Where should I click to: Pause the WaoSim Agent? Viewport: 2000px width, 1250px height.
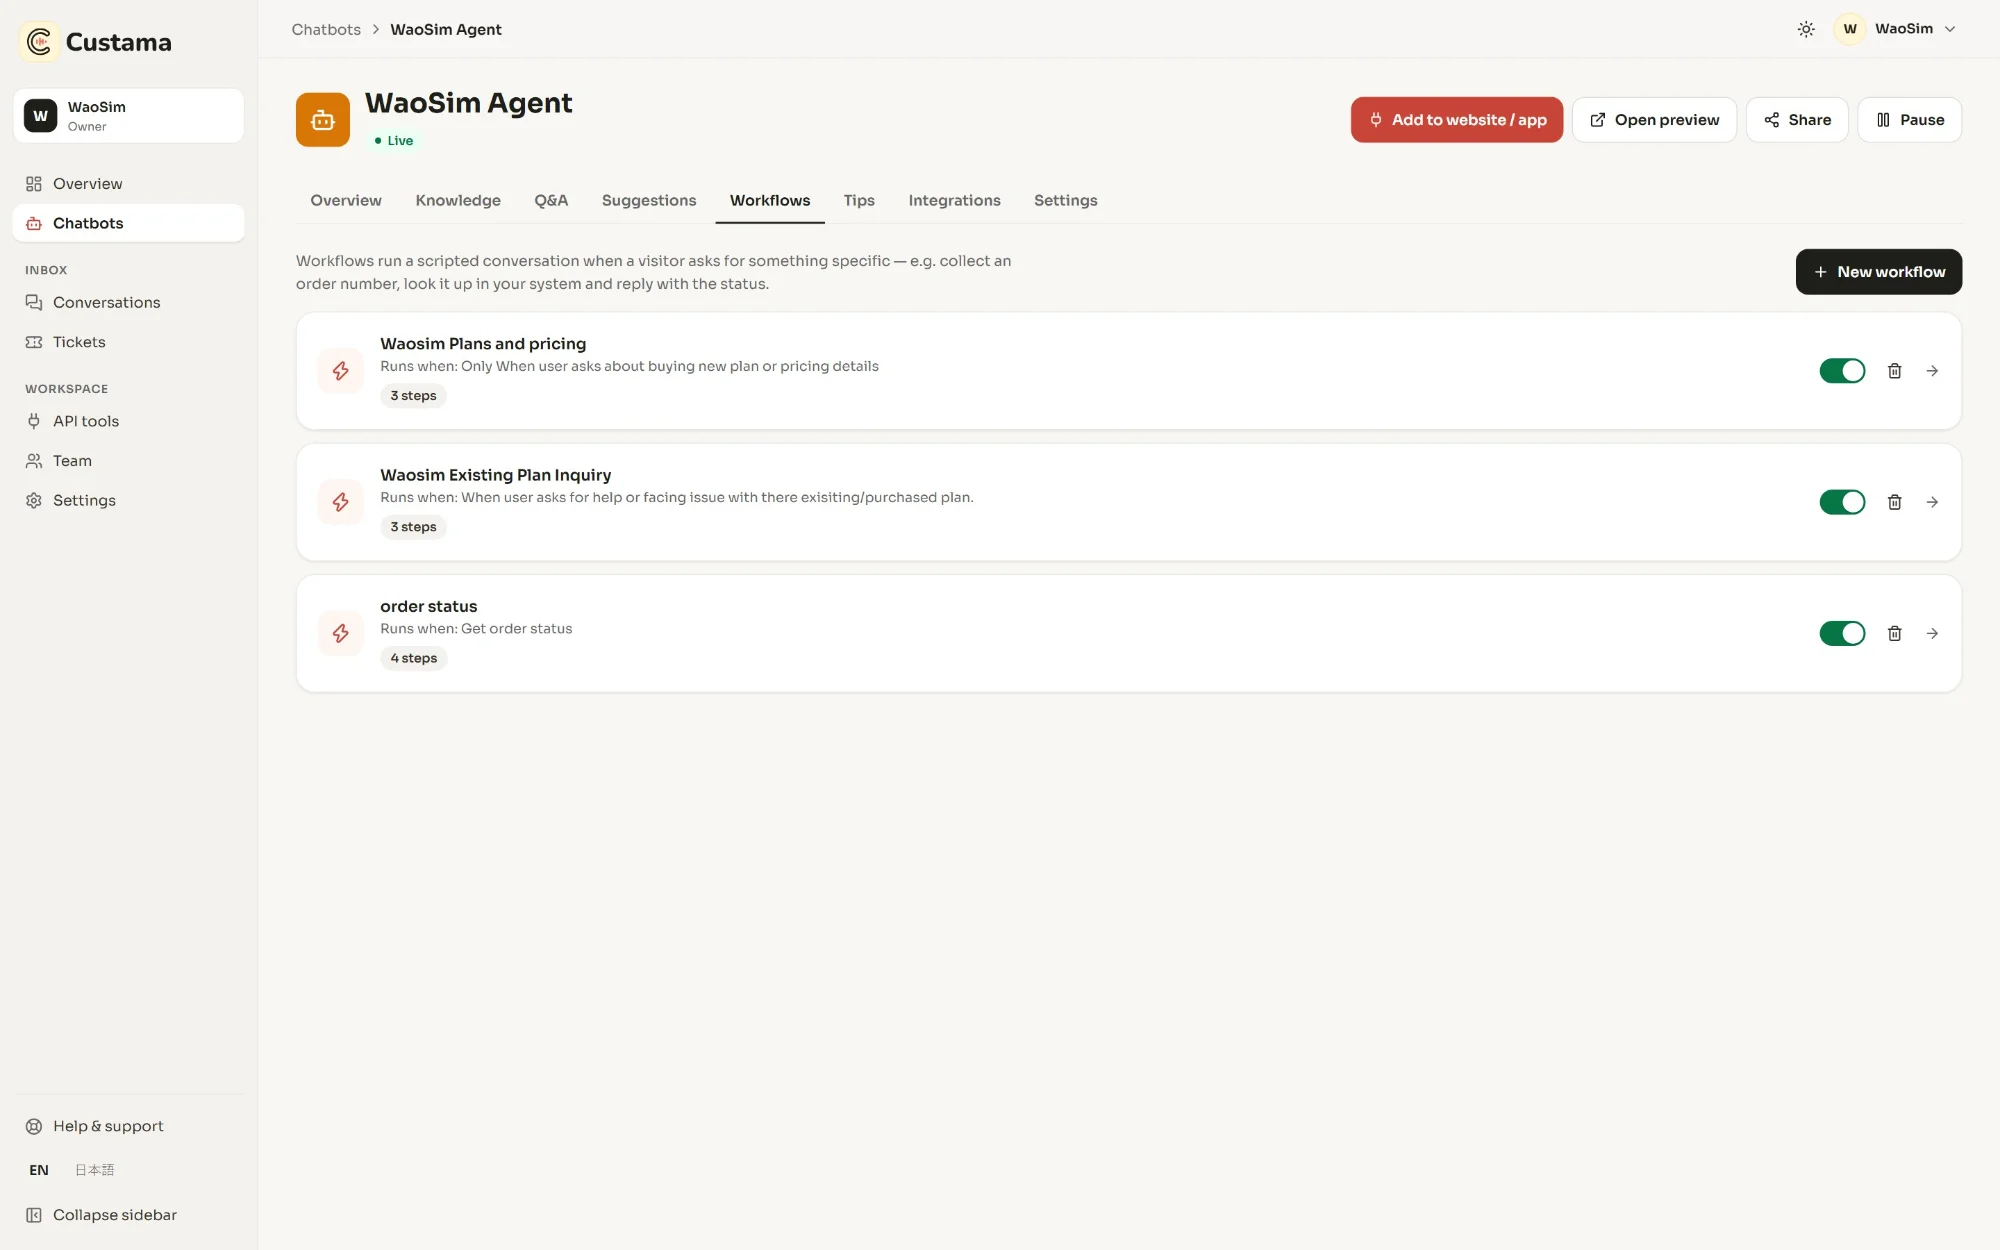tap(1910, 120)
